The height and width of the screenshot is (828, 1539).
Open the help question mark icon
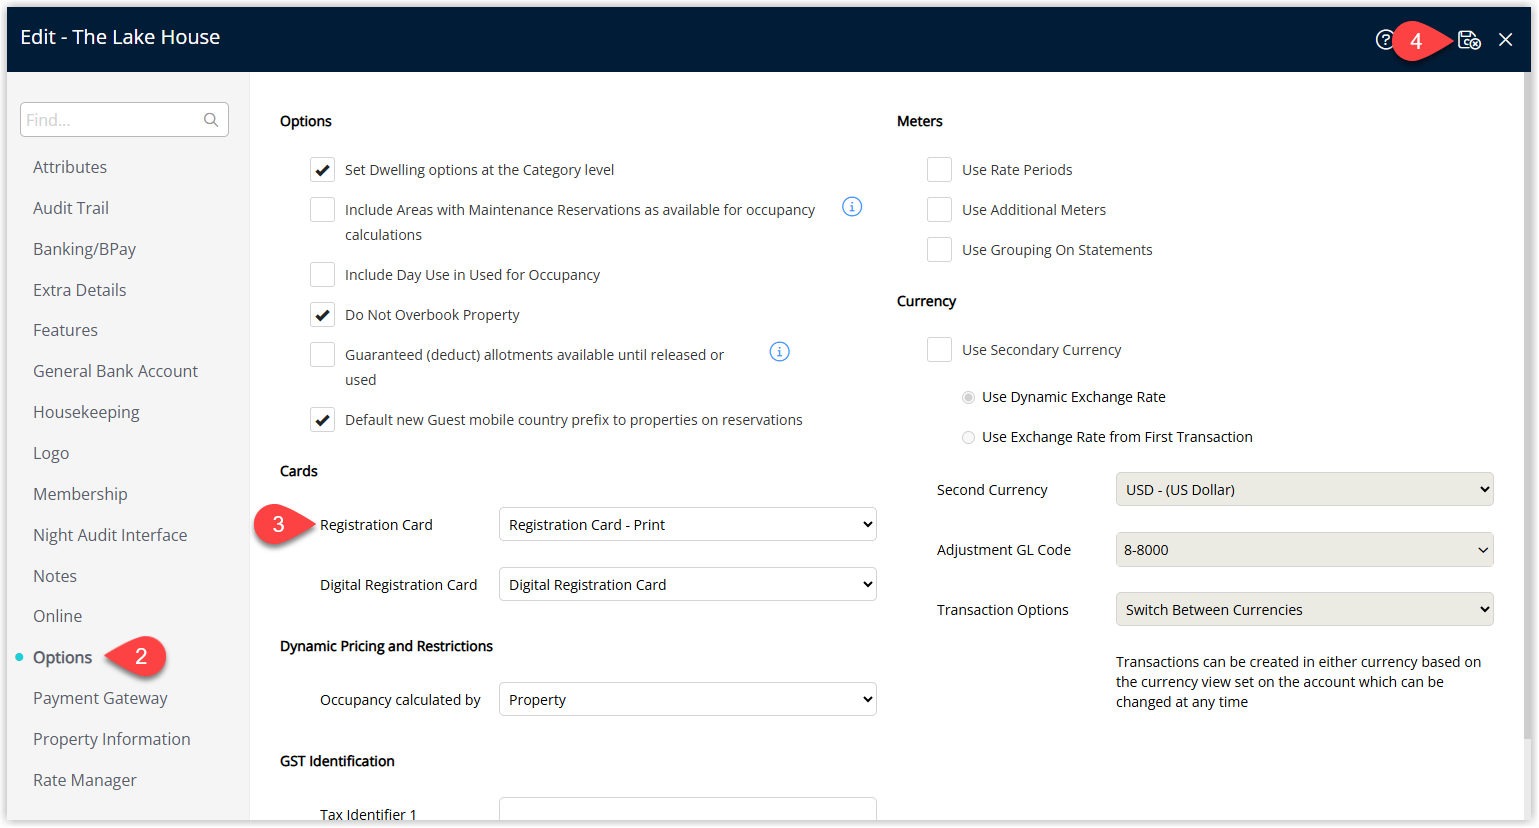pyautogui.click(x=1384, y=40)
